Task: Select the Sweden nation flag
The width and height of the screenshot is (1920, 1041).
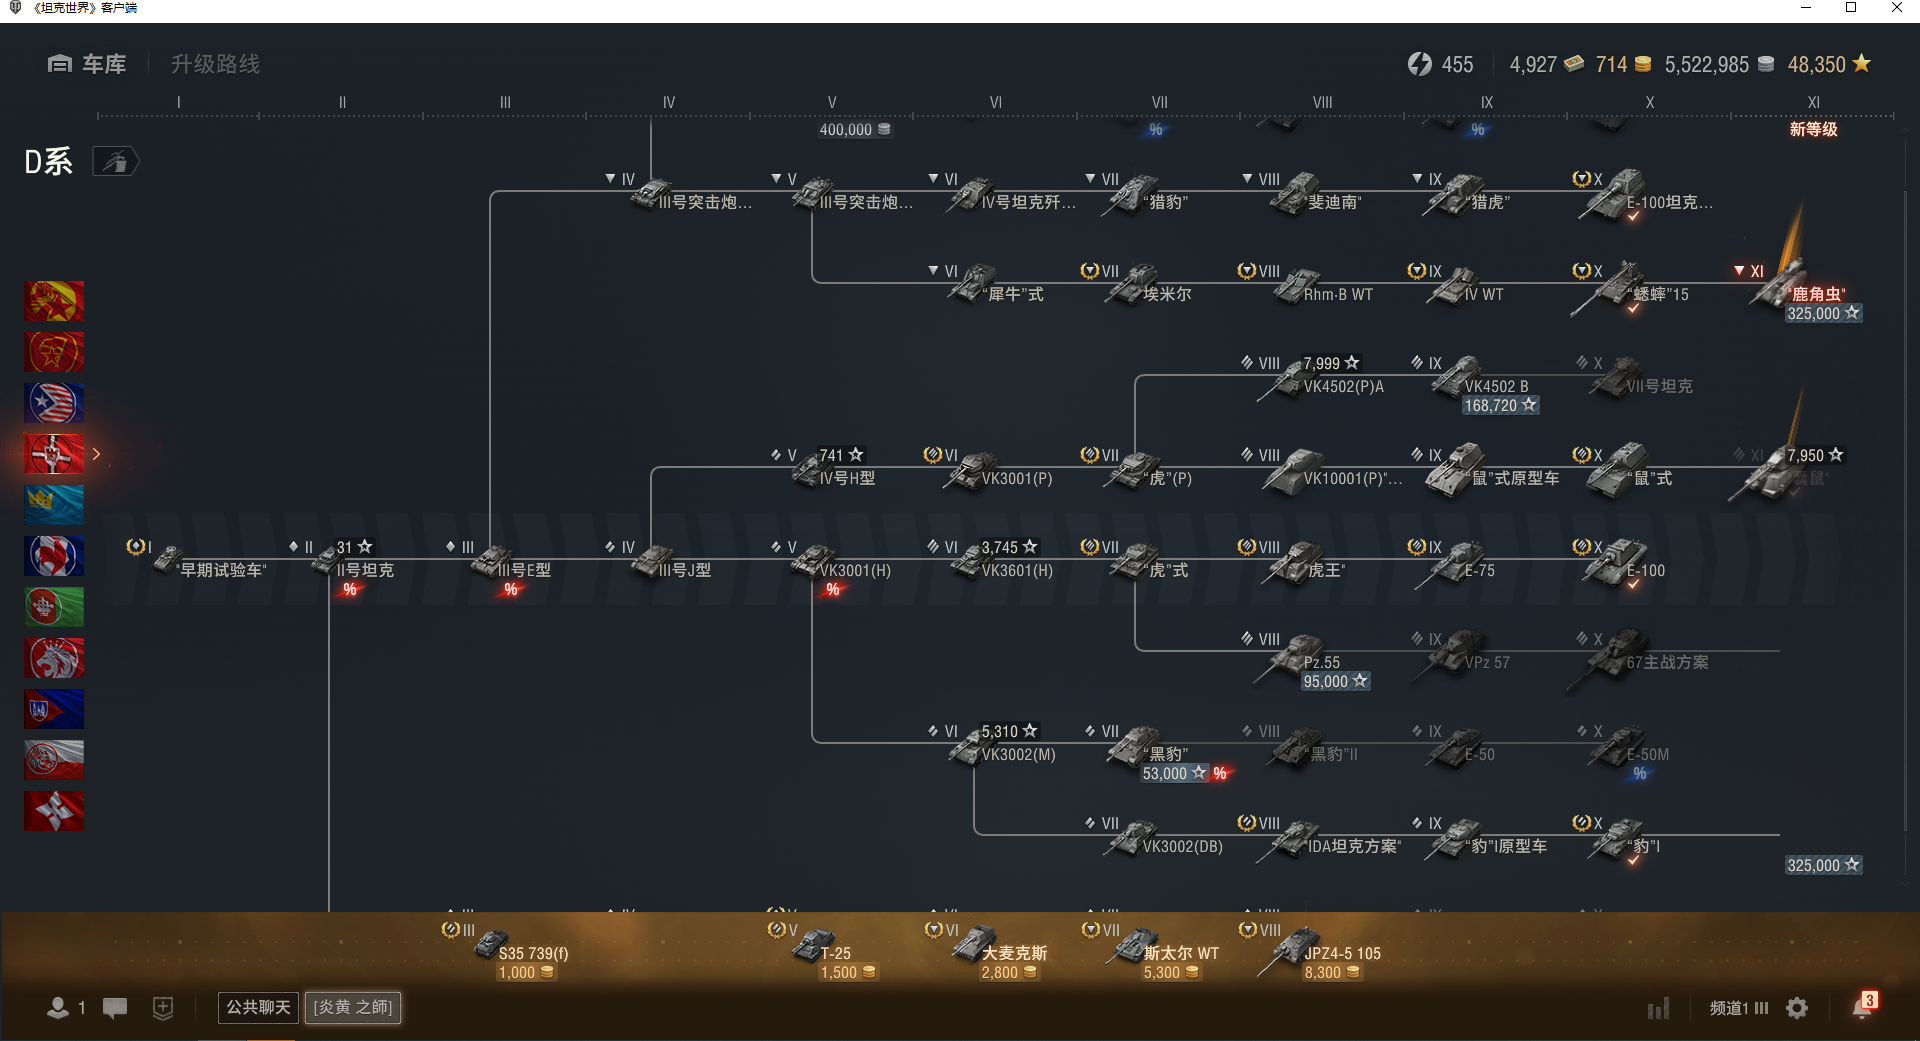Action: pyautogui.click(x=54, y=505)
